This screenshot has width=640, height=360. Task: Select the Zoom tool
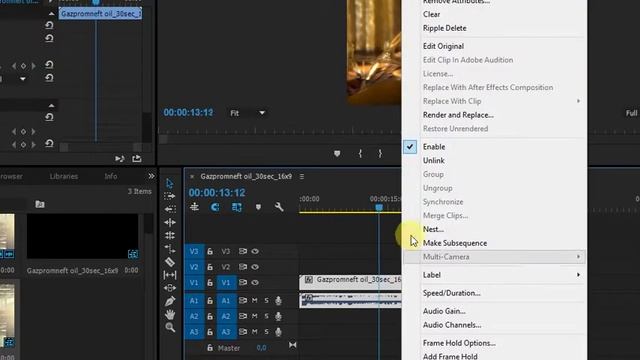pyautogui.click(x=170, y=327)
